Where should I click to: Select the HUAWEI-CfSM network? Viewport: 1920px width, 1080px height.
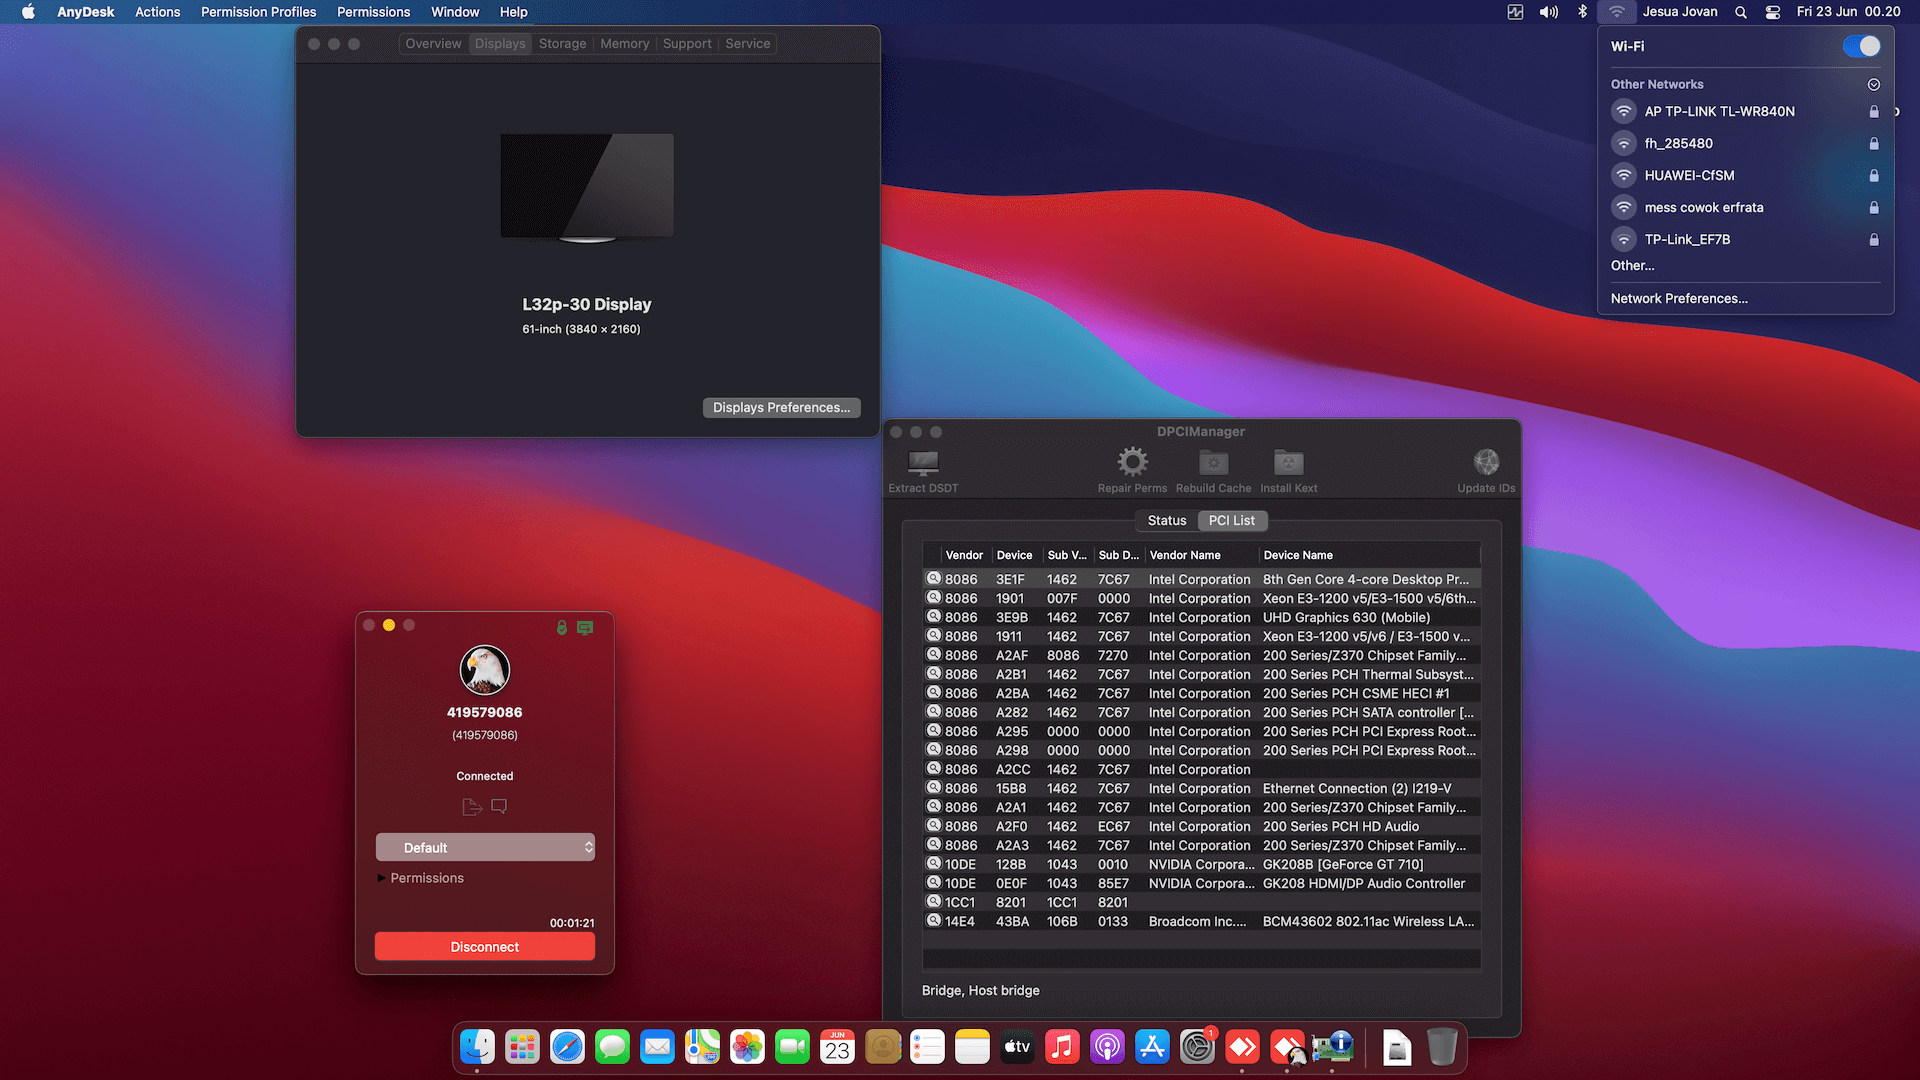coord(1689,175)
